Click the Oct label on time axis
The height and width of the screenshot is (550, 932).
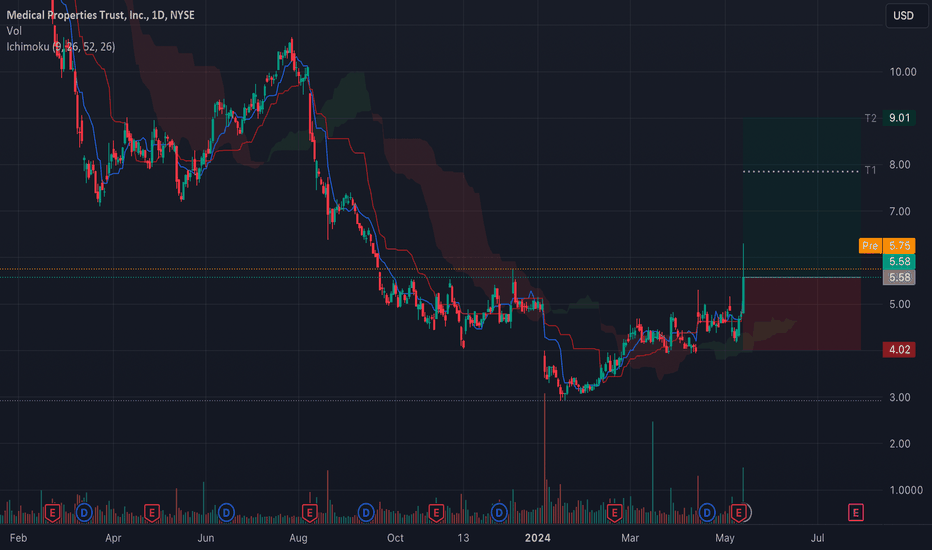coord(395,538)
